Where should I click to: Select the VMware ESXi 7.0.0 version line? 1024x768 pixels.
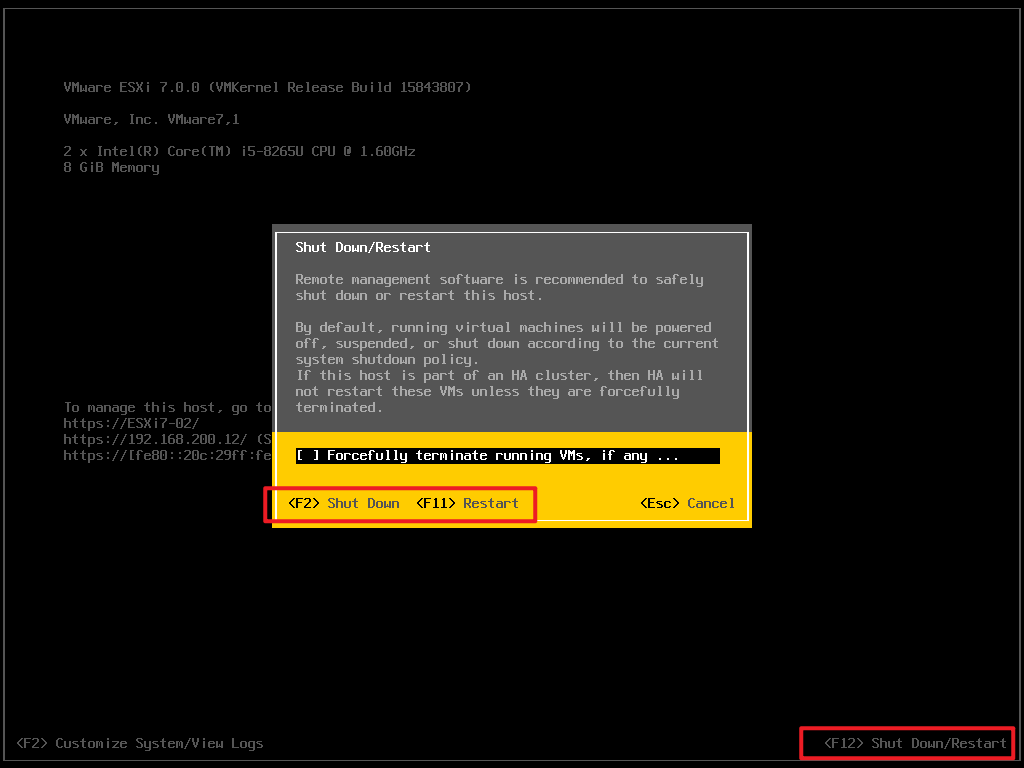click(x=267, y=88)
